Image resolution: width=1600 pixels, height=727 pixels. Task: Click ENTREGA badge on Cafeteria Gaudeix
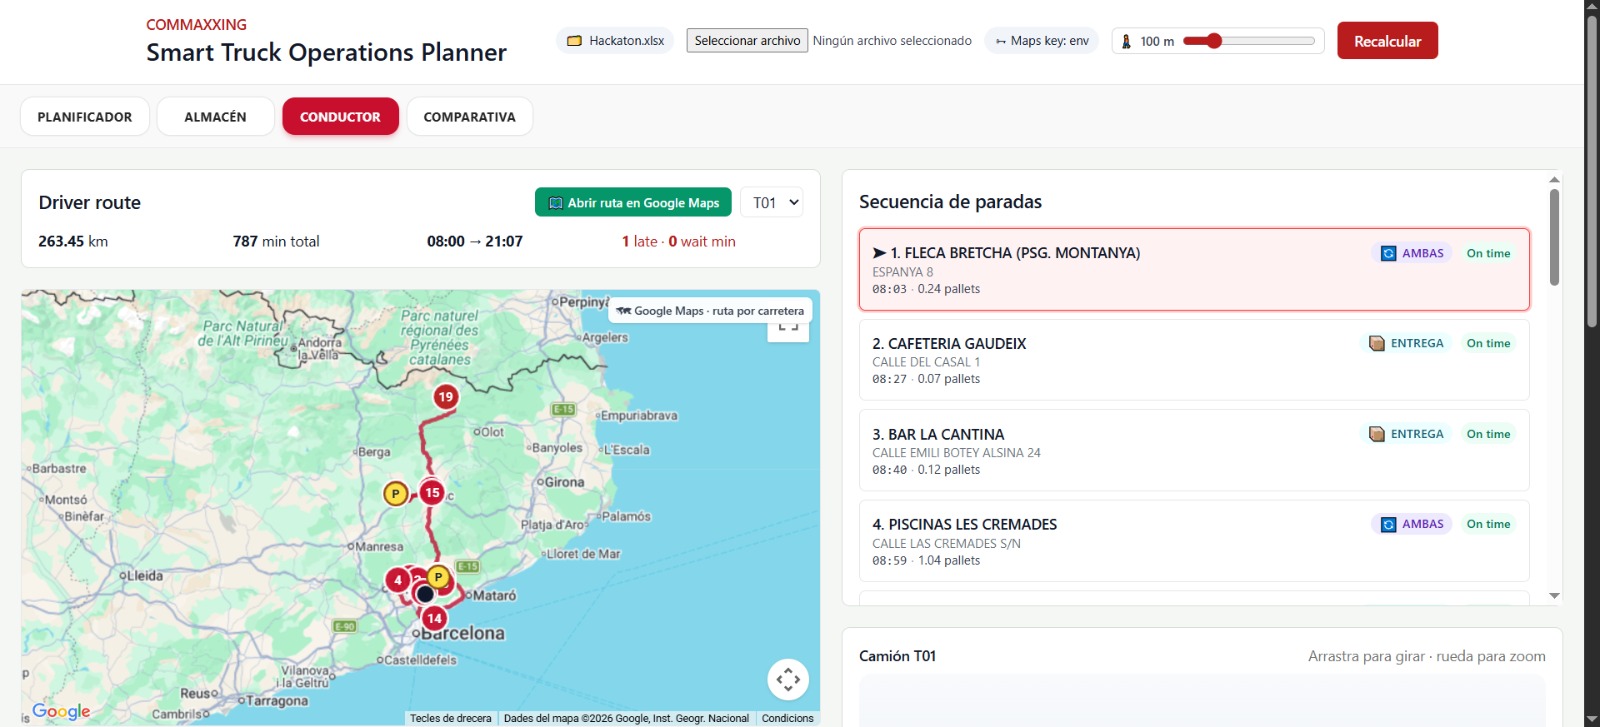(x=1406, y=343)
